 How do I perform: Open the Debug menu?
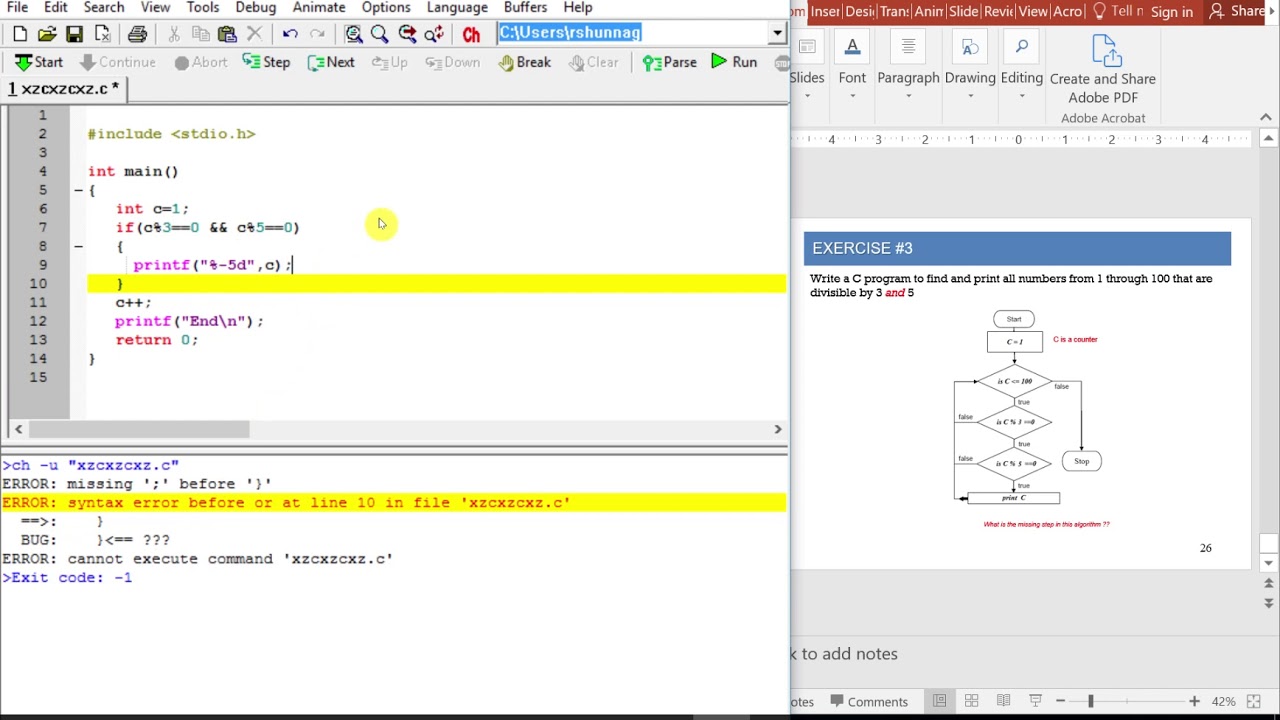256,7
